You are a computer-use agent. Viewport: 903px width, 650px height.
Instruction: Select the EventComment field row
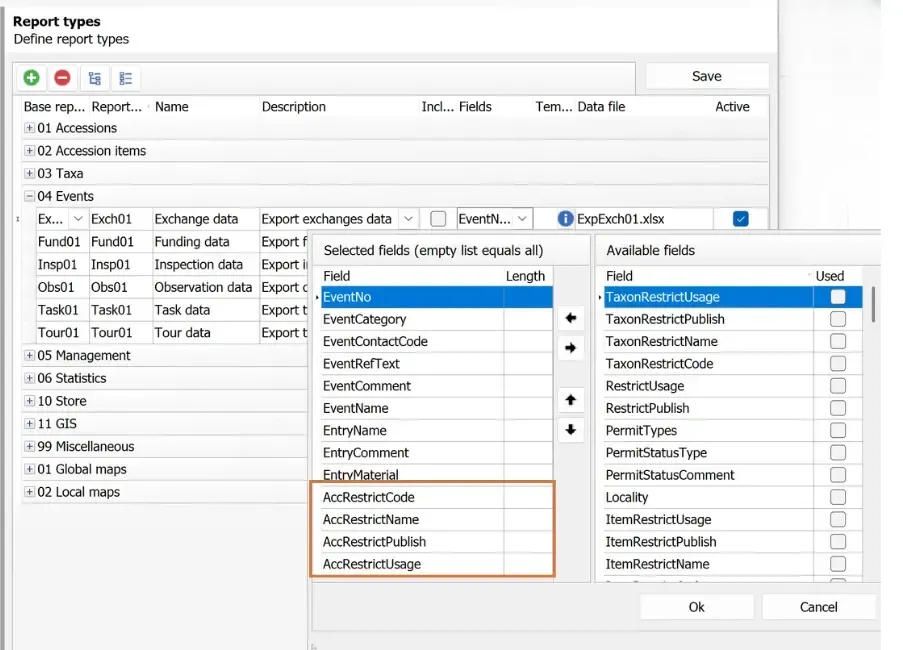[437, 386]
